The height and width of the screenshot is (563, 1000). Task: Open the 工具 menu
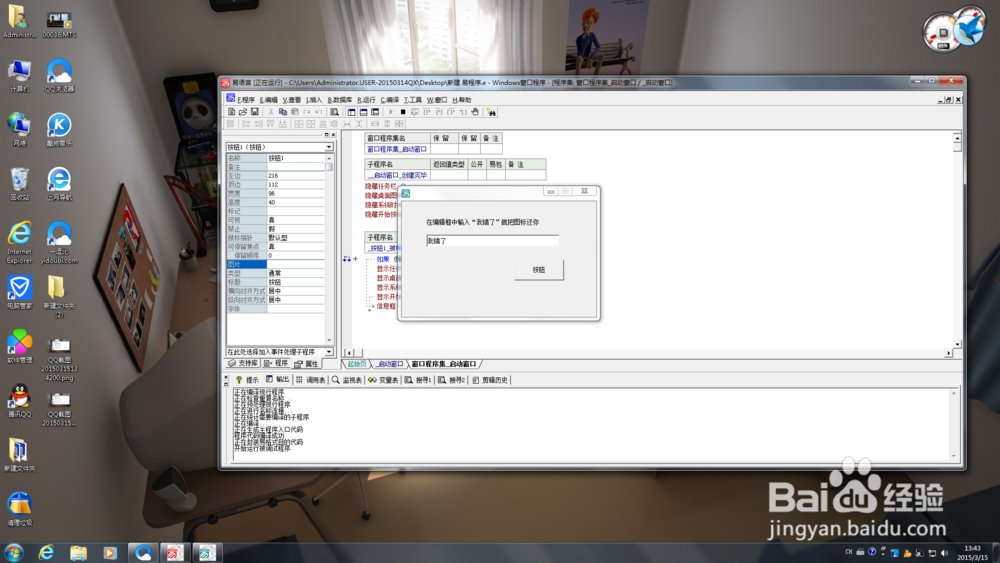(413, 99)
